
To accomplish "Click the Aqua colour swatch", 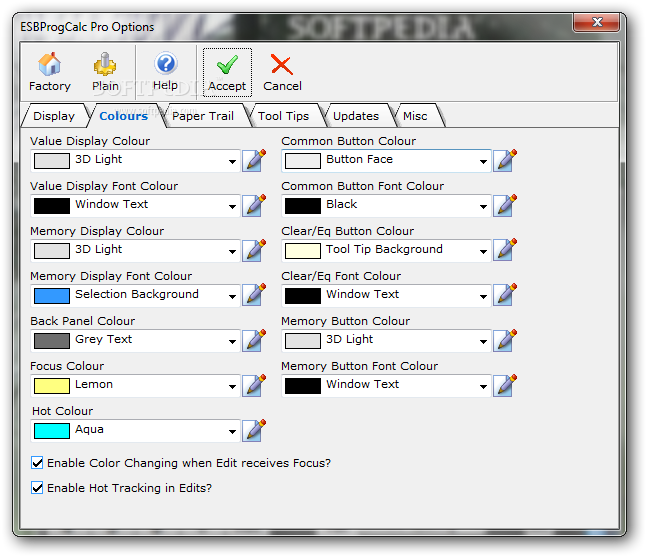I will point(52,431).
